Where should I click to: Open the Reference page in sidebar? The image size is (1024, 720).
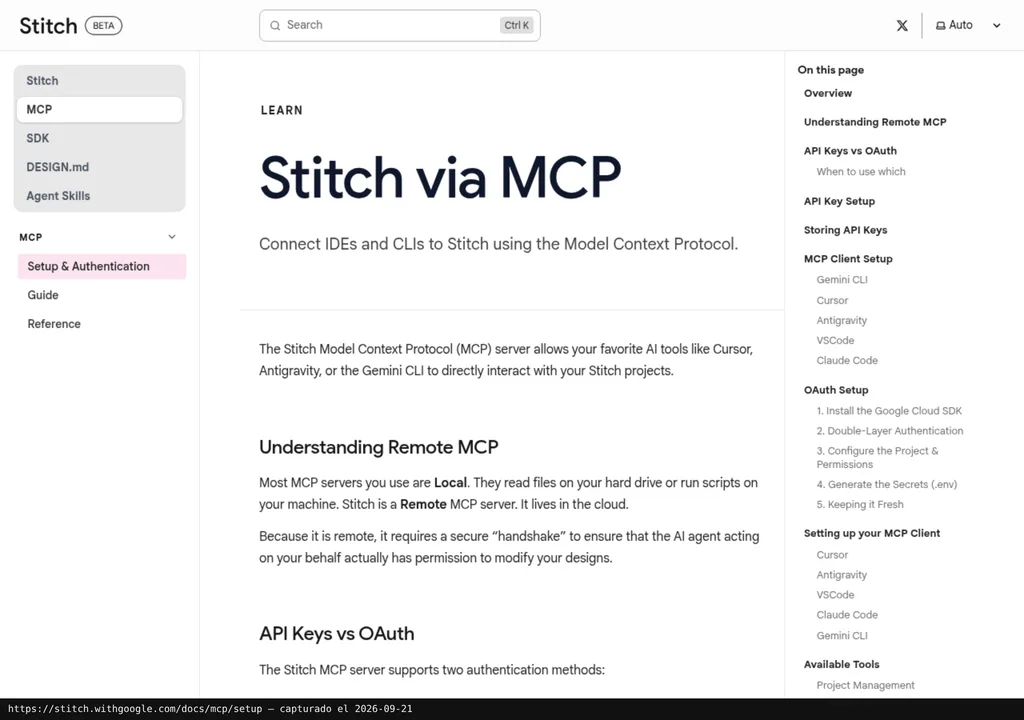point(102,323)
